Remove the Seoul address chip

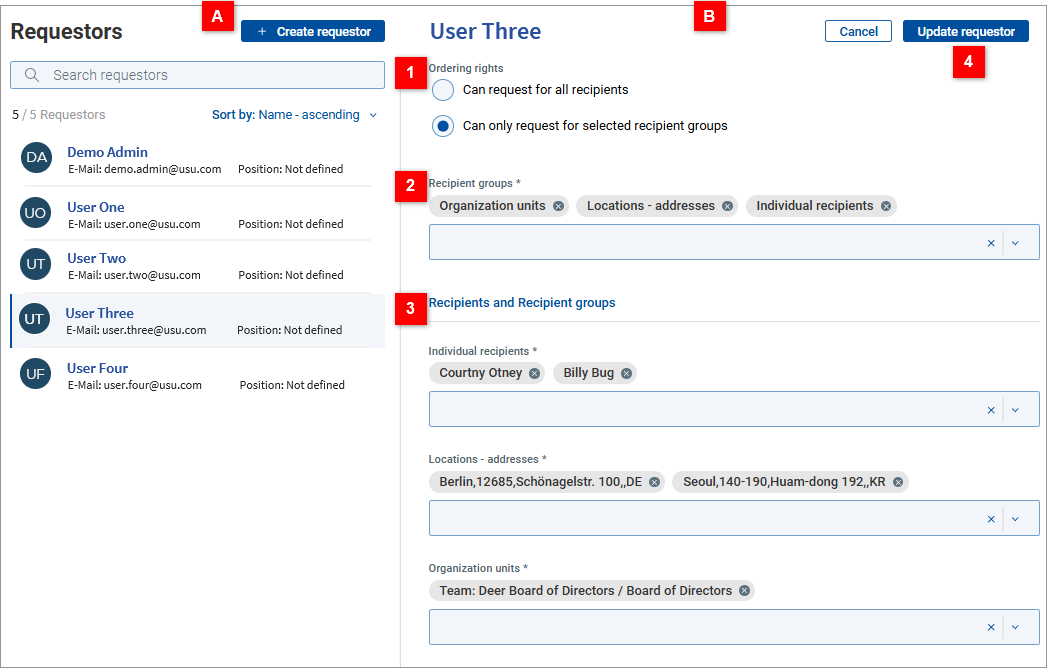click(x=898, y=482)
